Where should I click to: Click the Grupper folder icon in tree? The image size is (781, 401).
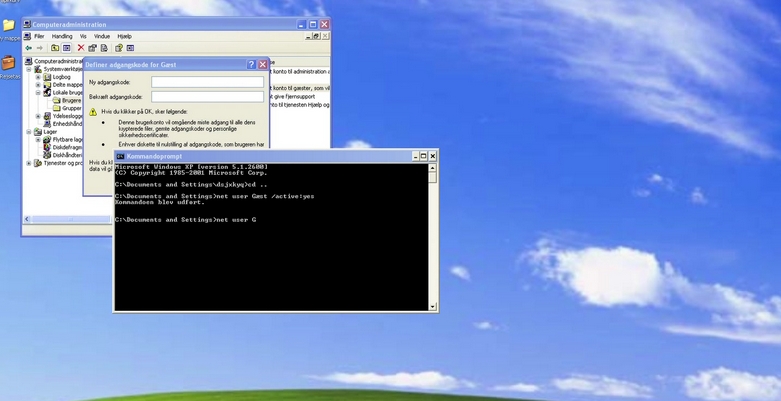(x=56, y=108)
